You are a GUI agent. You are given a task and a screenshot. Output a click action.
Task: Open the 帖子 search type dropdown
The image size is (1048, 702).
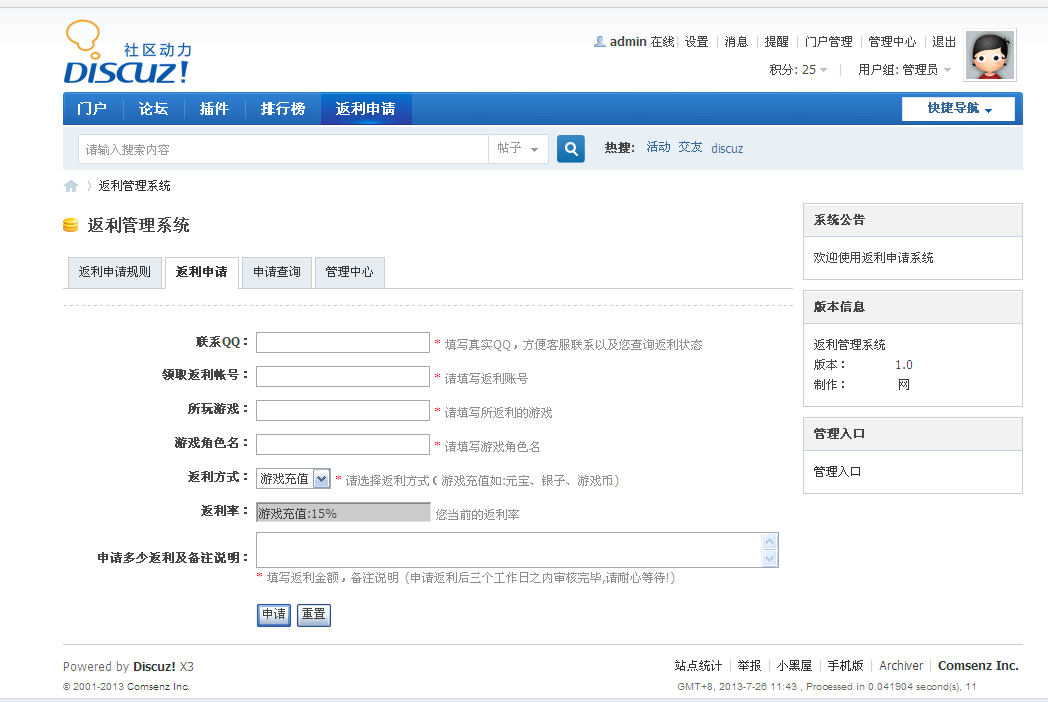coord(518,148)
